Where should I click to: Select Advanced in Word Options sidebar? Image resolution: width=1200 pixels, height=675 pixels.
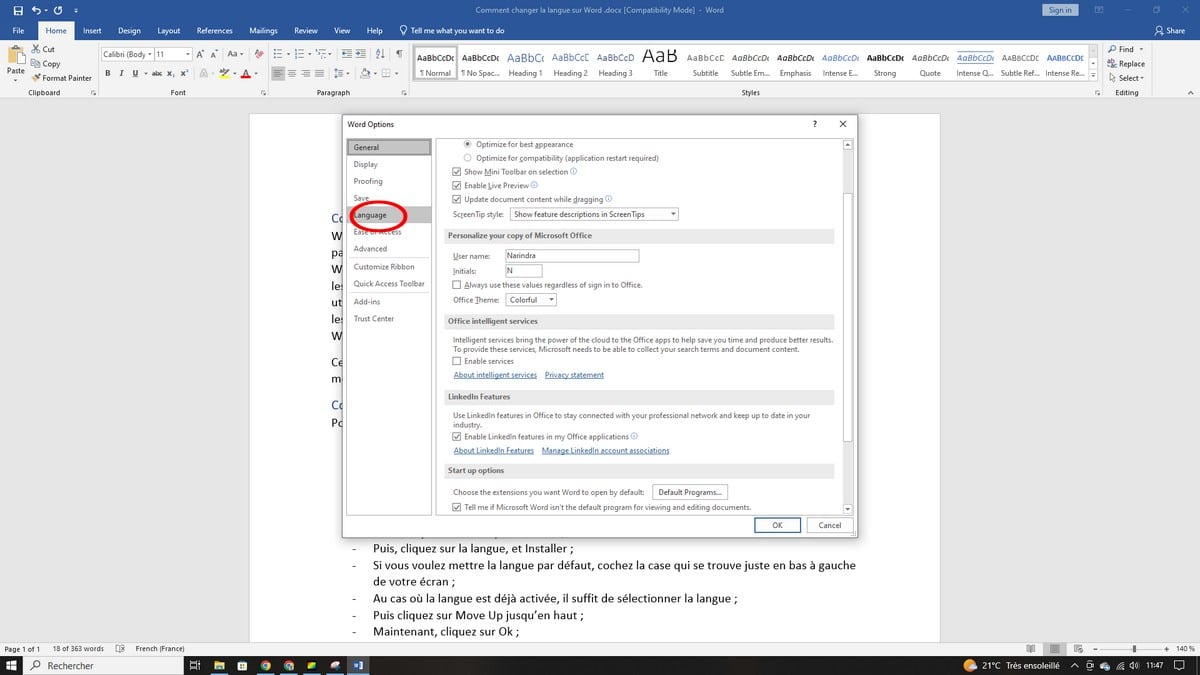pyautogui.click(x=389, y=249)
